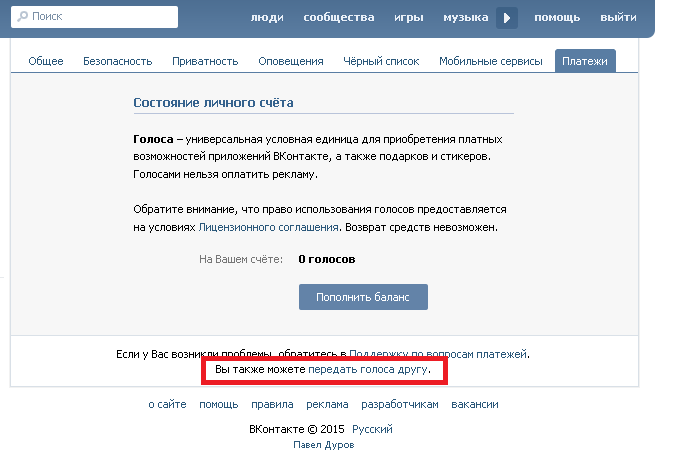Click the На Вашем счёте label
Image resolution: width=674 pixels, height=468 pixels.
point(241,260)
